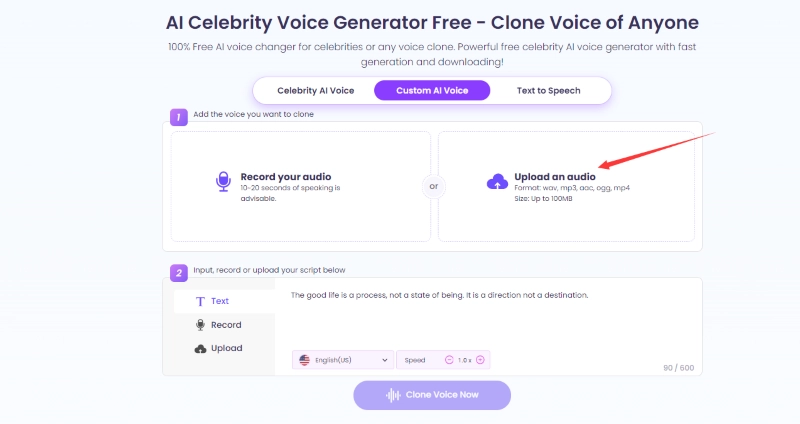Viewport: 800px width, 424px height.
Task: Choose the Upload script input option
Action: pos(219,348)
